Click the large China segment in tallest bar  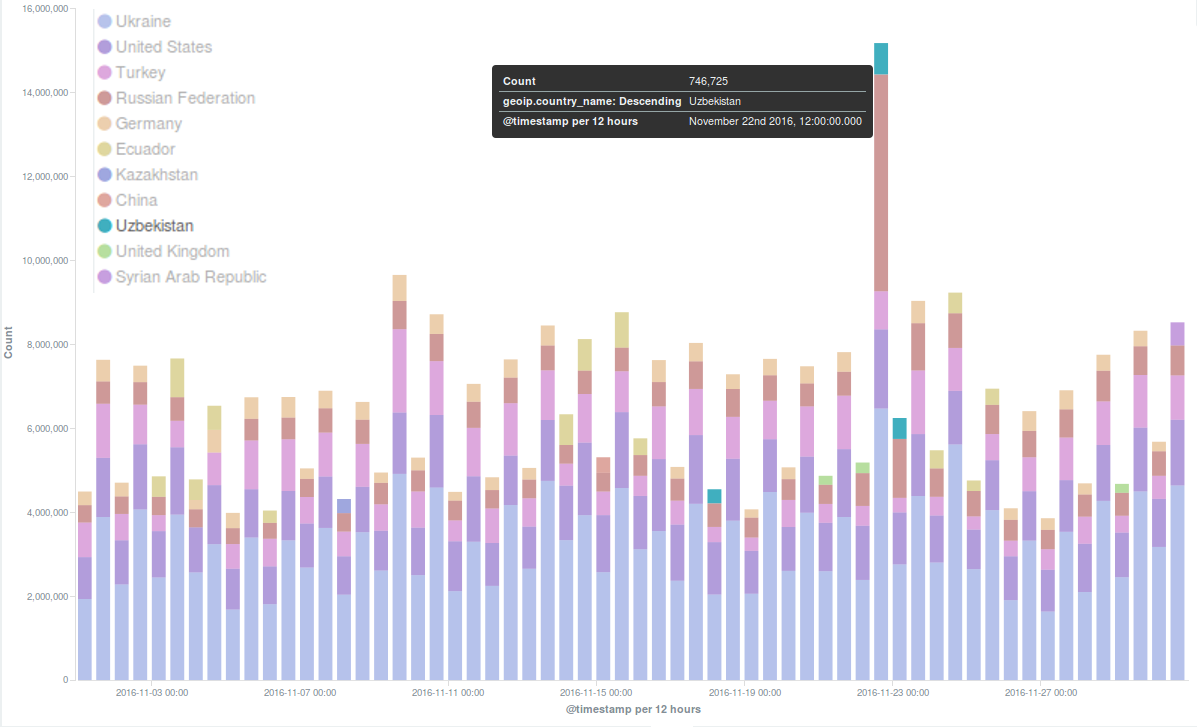881,182
